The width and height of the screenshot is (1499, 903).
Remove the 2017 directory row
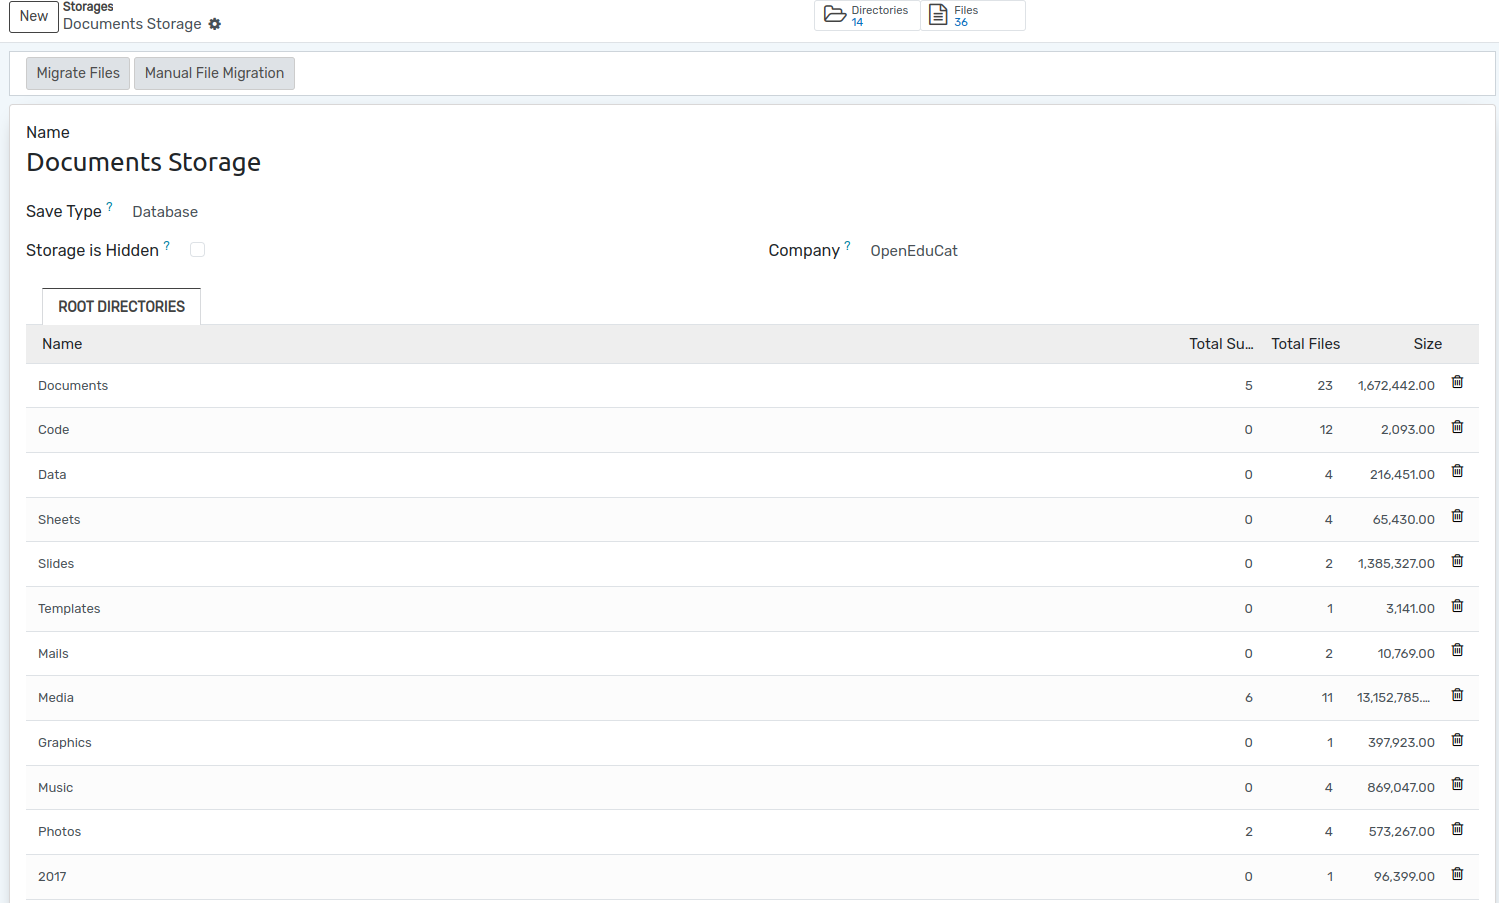click(x=1457, y=874)
